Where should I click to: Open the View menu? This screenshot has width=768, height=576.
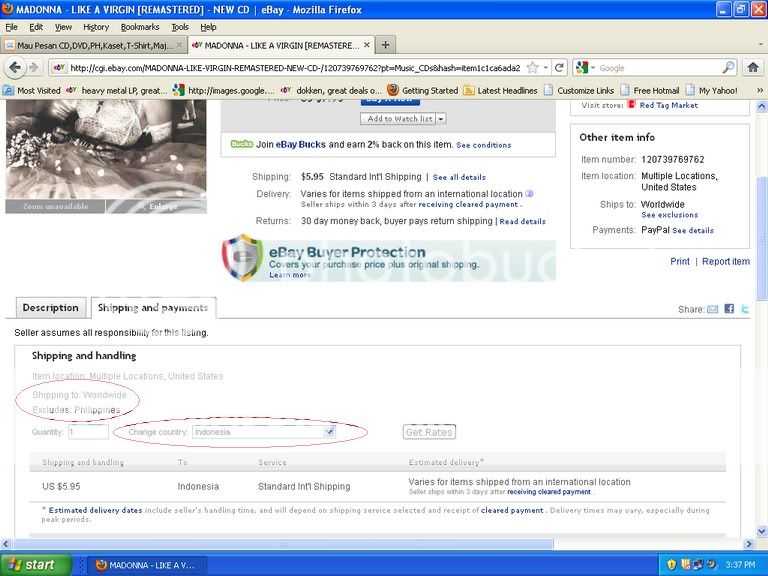click(63, 27)
